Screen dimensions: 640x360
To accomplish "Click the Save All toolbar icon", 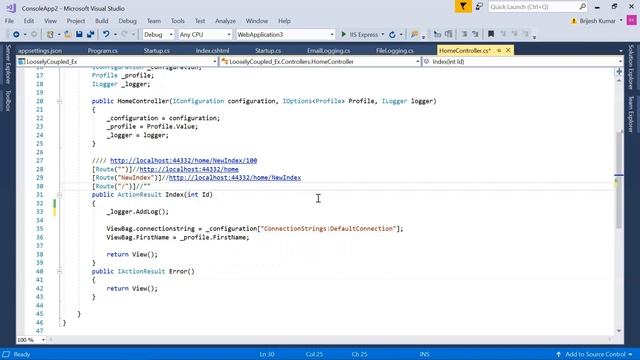I will 90,35.
